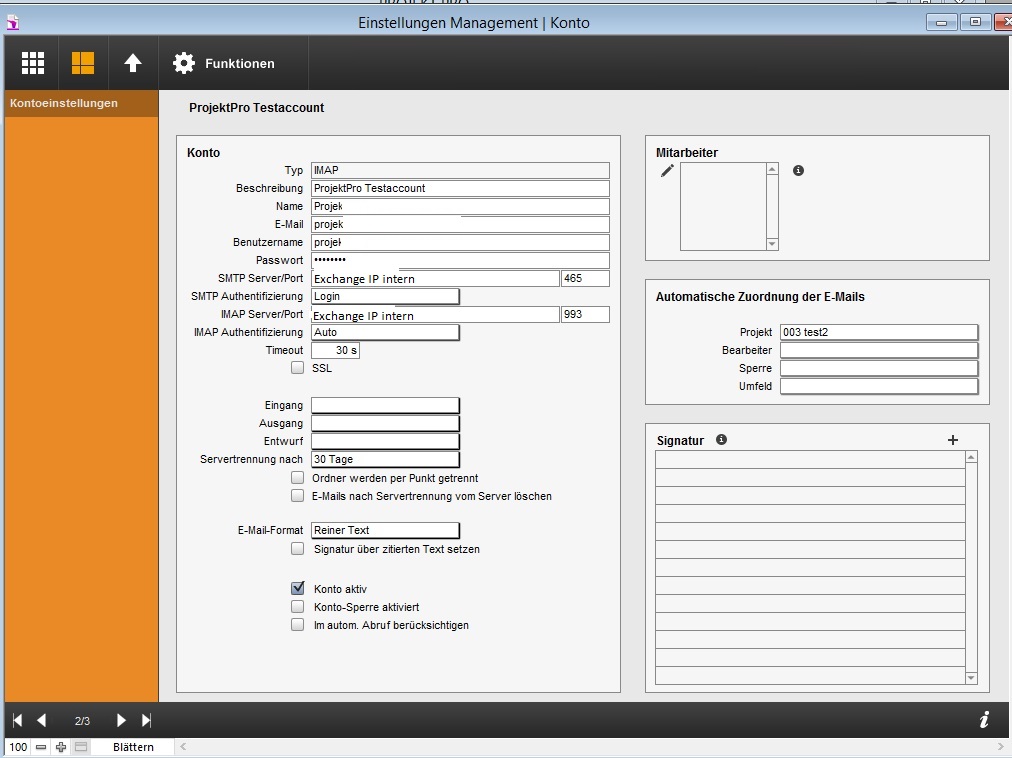Go to the next record

point(121,720)
